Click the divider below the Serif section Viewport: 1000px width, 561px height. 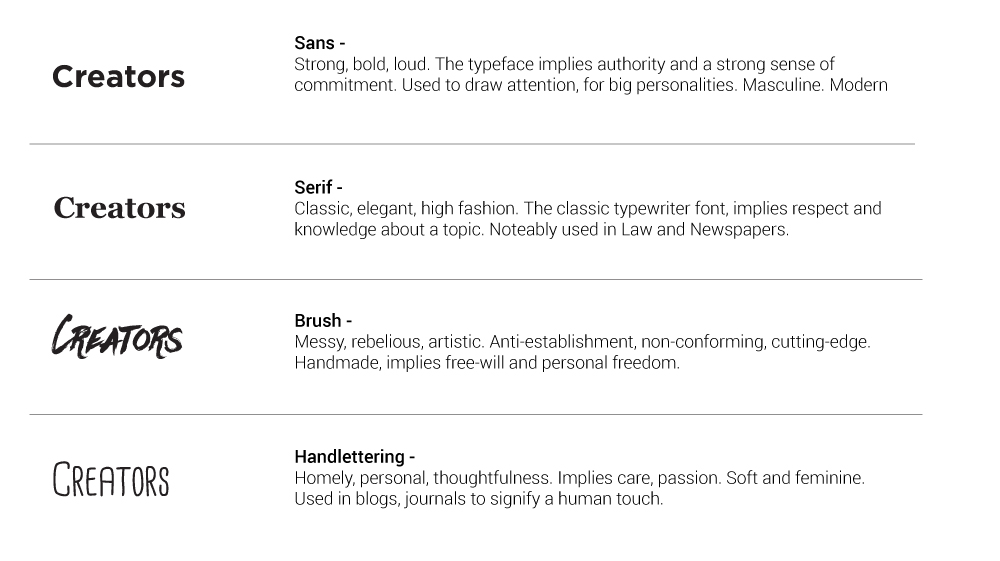pos(476,279)
